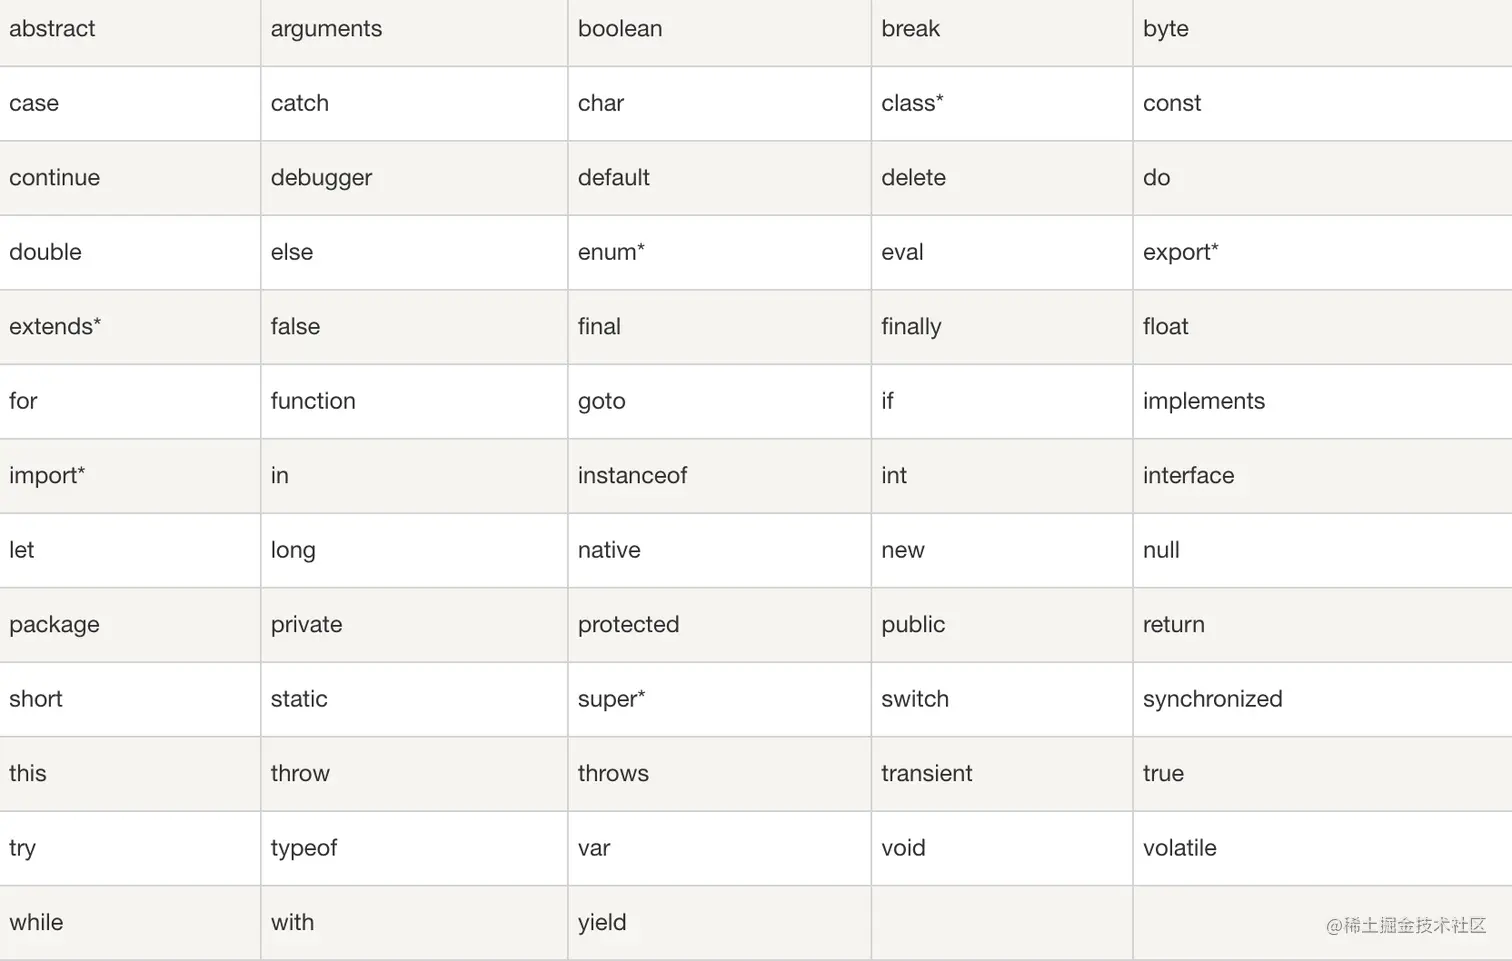Click the 'protected' keyword
This screenshot has width=1512, height=961.
pos(628,625)
